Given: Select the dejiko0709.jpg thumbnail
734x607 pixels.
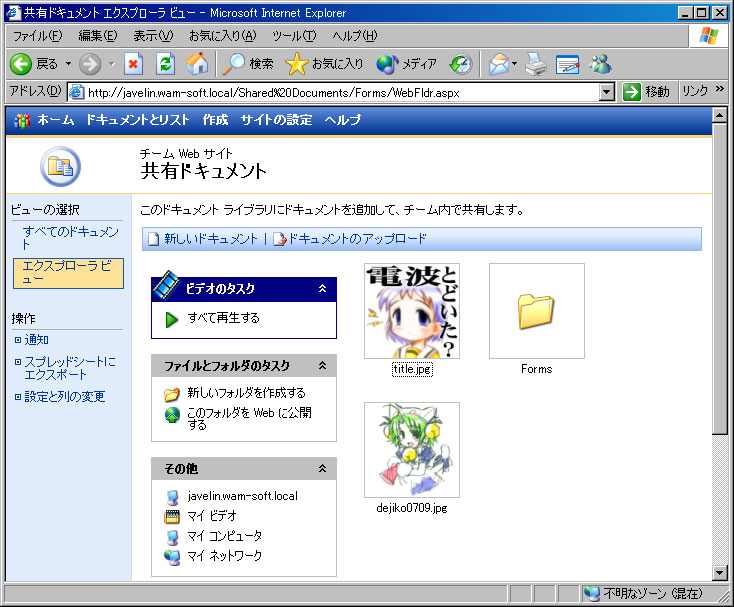Looking at the screenshot, I should point(412,450).
